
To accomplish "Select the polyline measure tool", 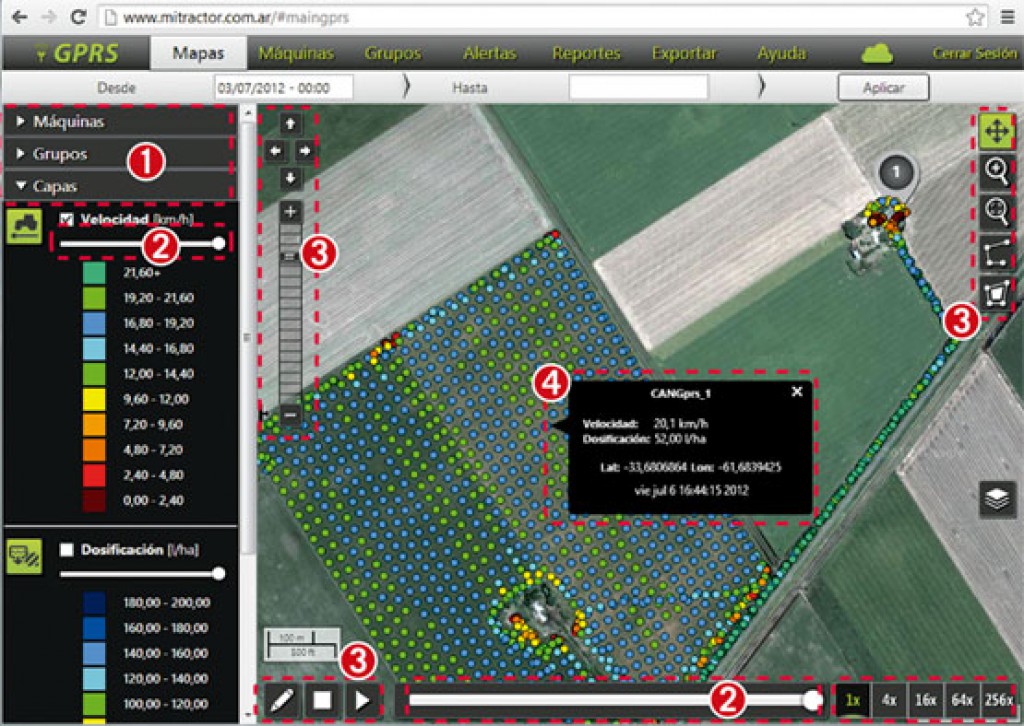I will [995, 252].
